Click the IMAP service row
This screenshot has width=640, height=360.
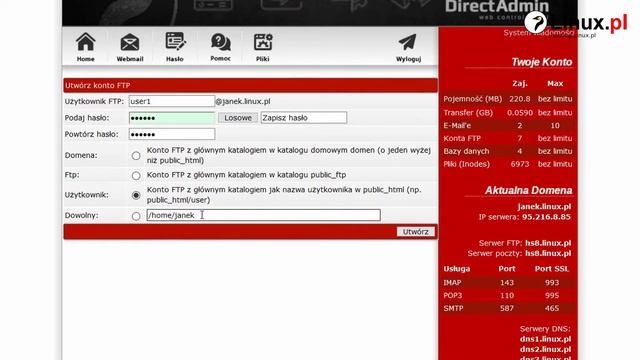[508, 282]
